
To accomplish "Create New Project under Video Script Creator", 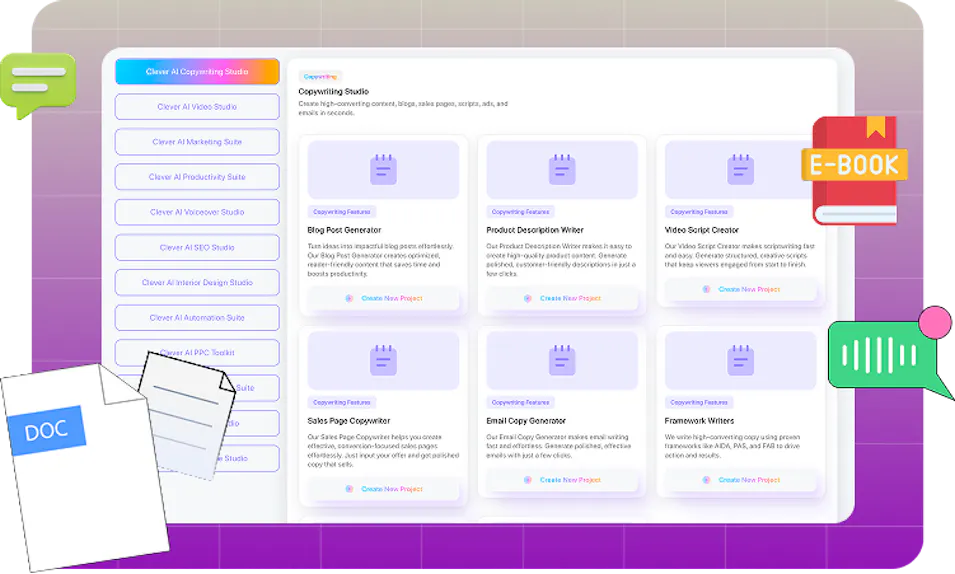I will (740, 289).
